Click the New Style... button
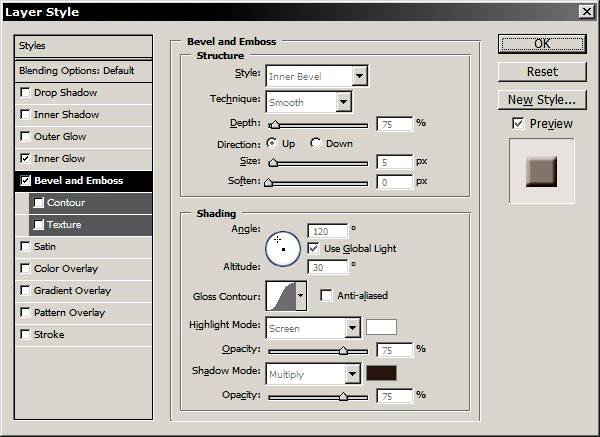 pyautogui.click(x=541, y=100)
